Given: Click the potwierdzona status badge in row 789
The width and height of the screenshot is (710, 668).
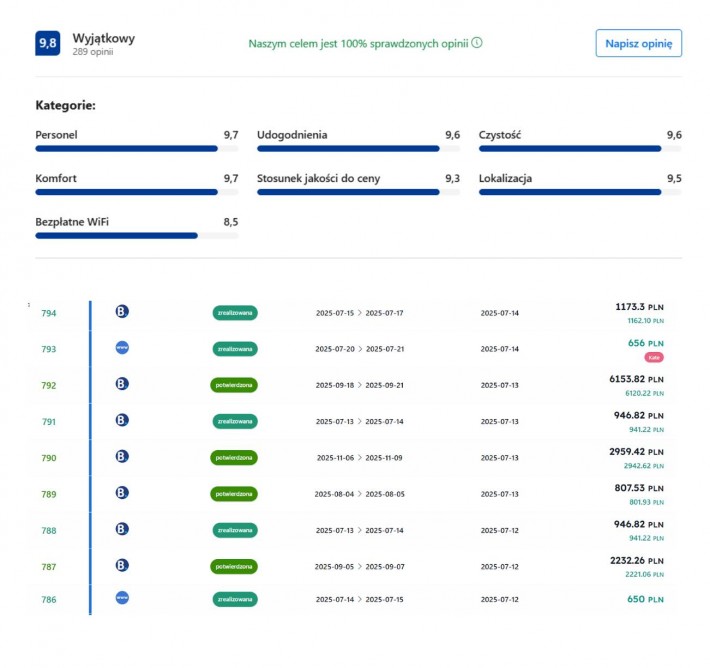Looking at the screenshot, I should tap(234, 494).
